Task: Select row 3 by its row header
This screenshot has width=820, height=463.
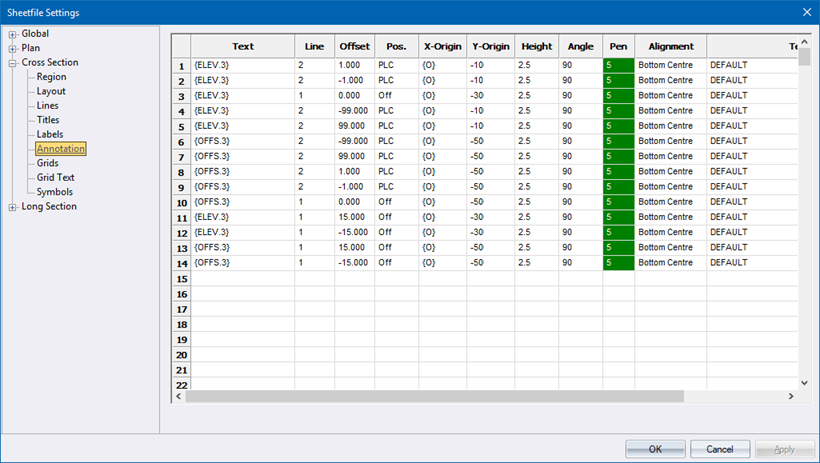Action: click(x=181, y=96)
